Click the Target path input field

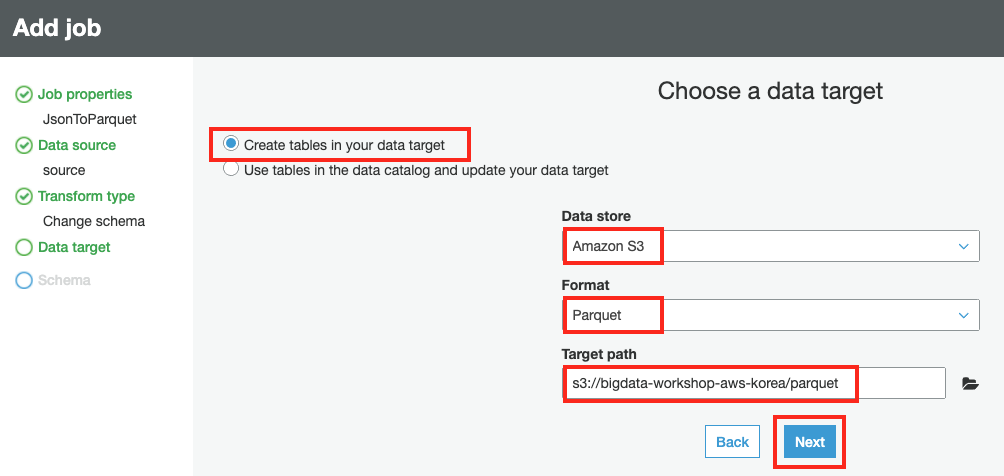(754, 383)
